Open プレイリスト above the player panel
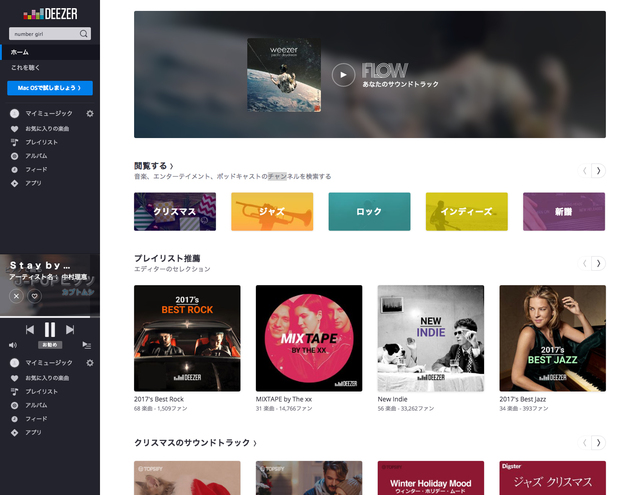 (42, 142)
